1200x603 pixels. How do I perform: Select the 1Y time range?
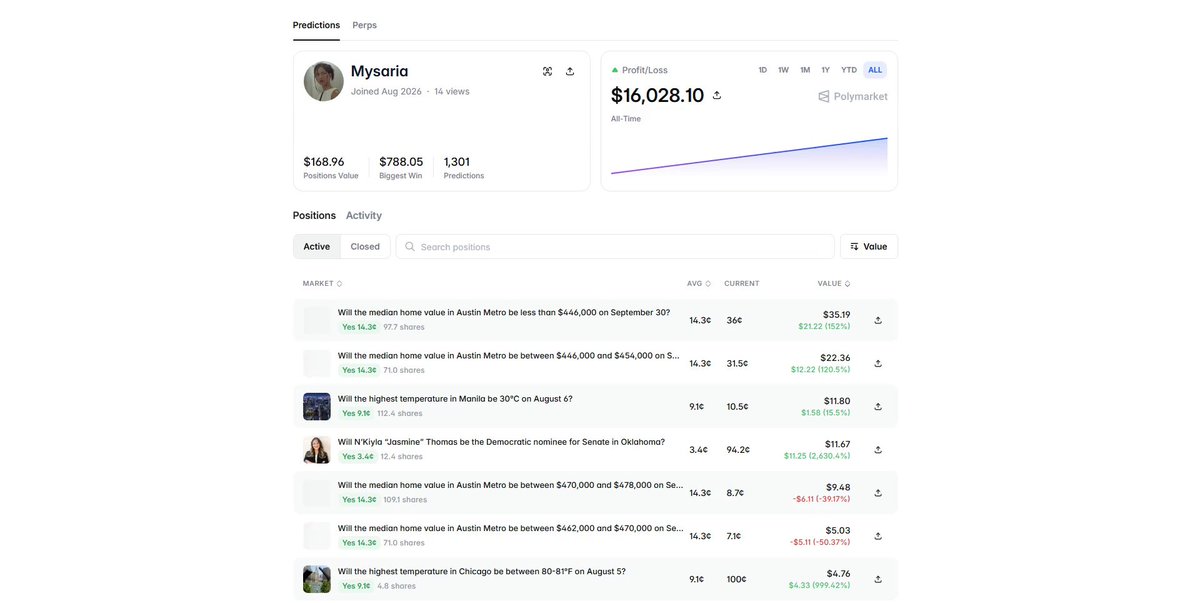826,70
